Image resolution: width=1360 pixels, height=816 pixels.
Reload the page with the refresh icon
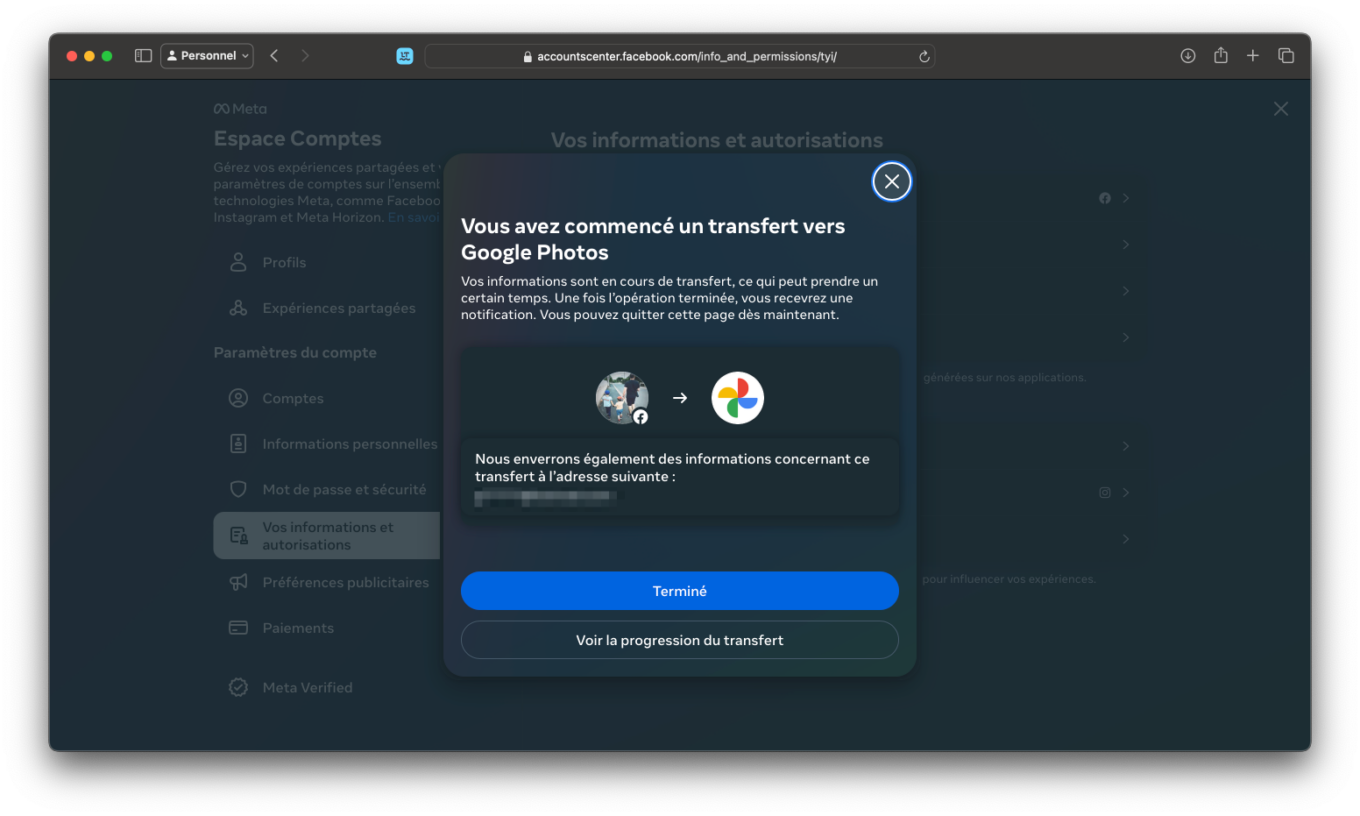924,57
